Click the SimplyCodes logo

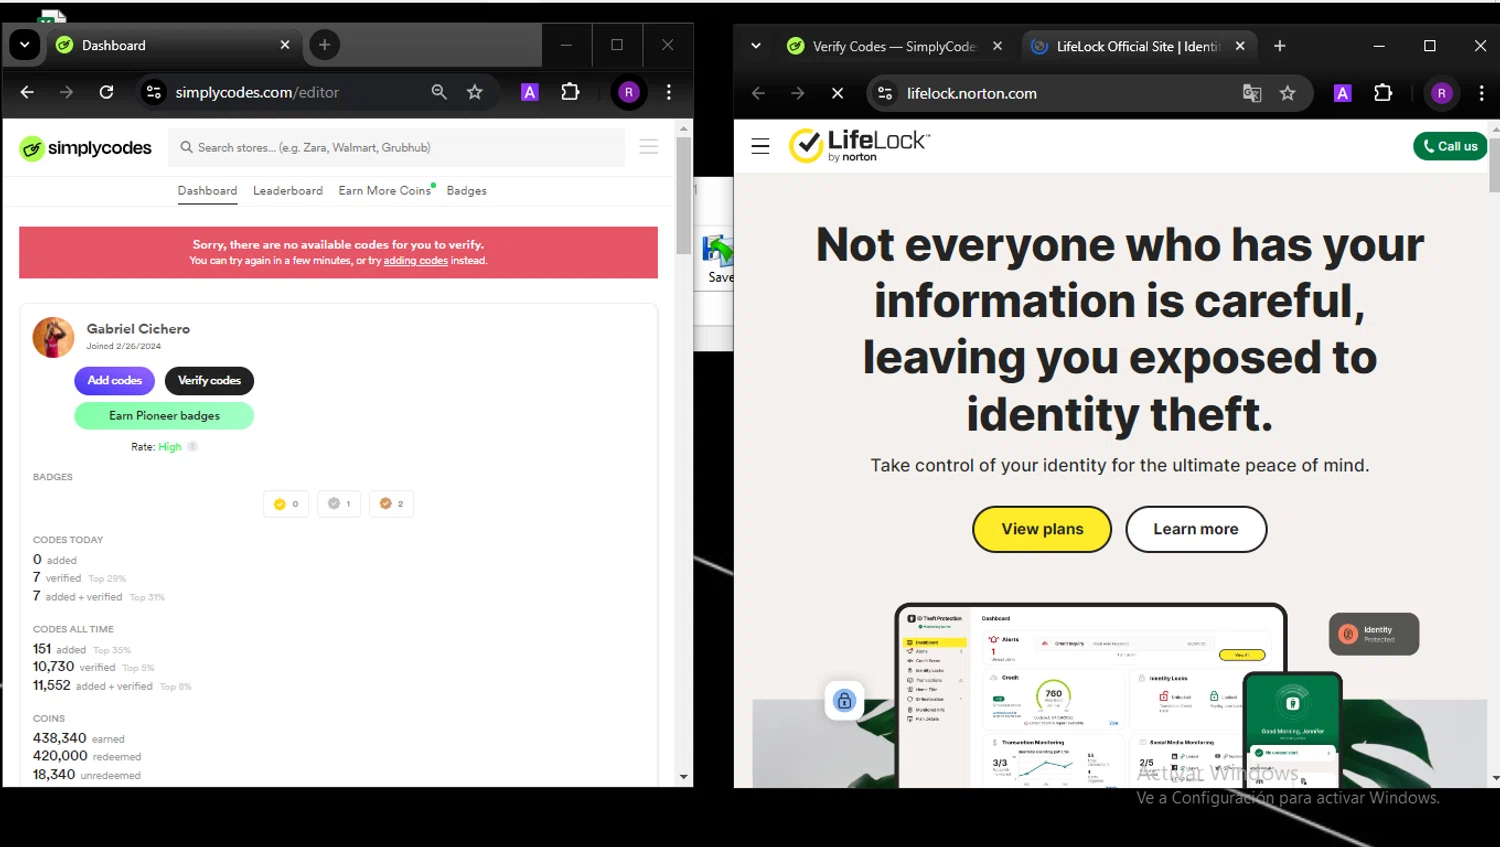(x=86, y=148)
